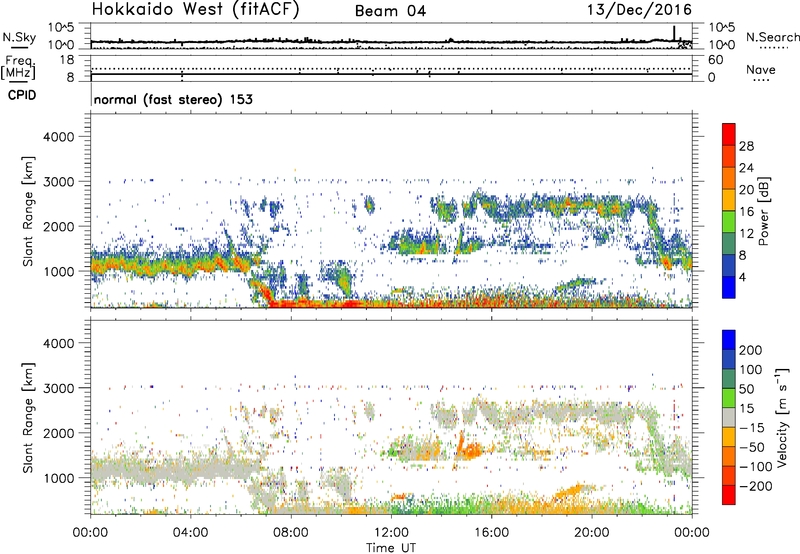This screenshot has width=800, height=554.
Task: Click the "CPID" row label
Action: coord(22,95)
